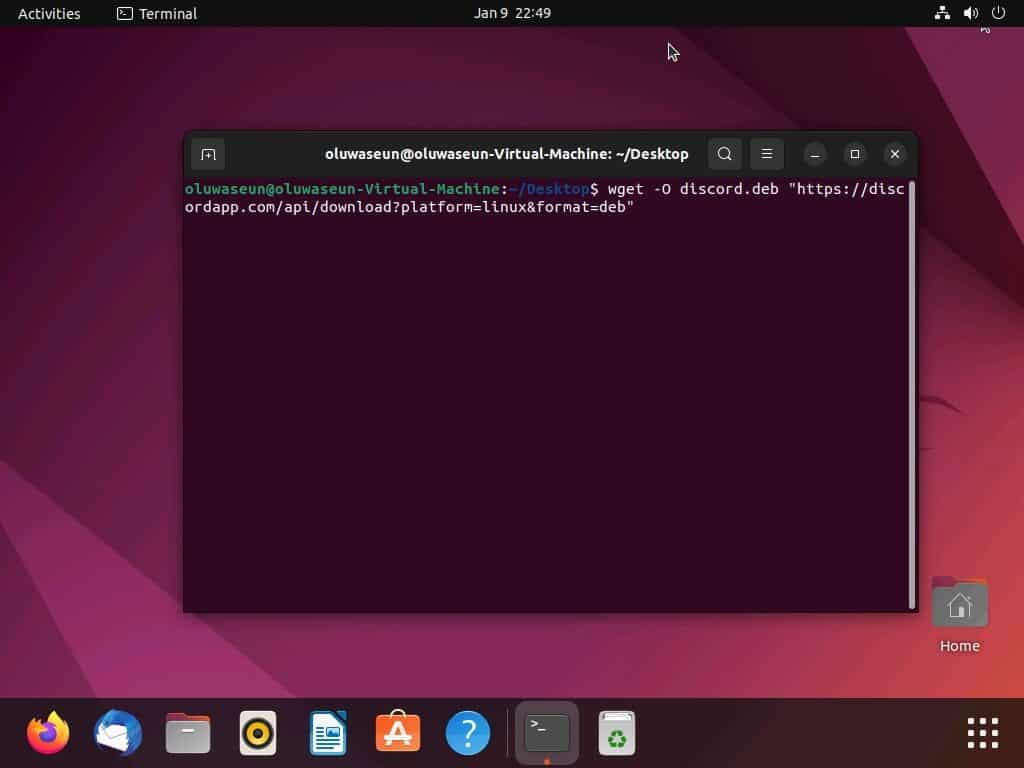The height and width of the screenshot is (768, 1024).
Task: Open the terminal search icon
Action: pyautogui.click(x=724, y=154)
